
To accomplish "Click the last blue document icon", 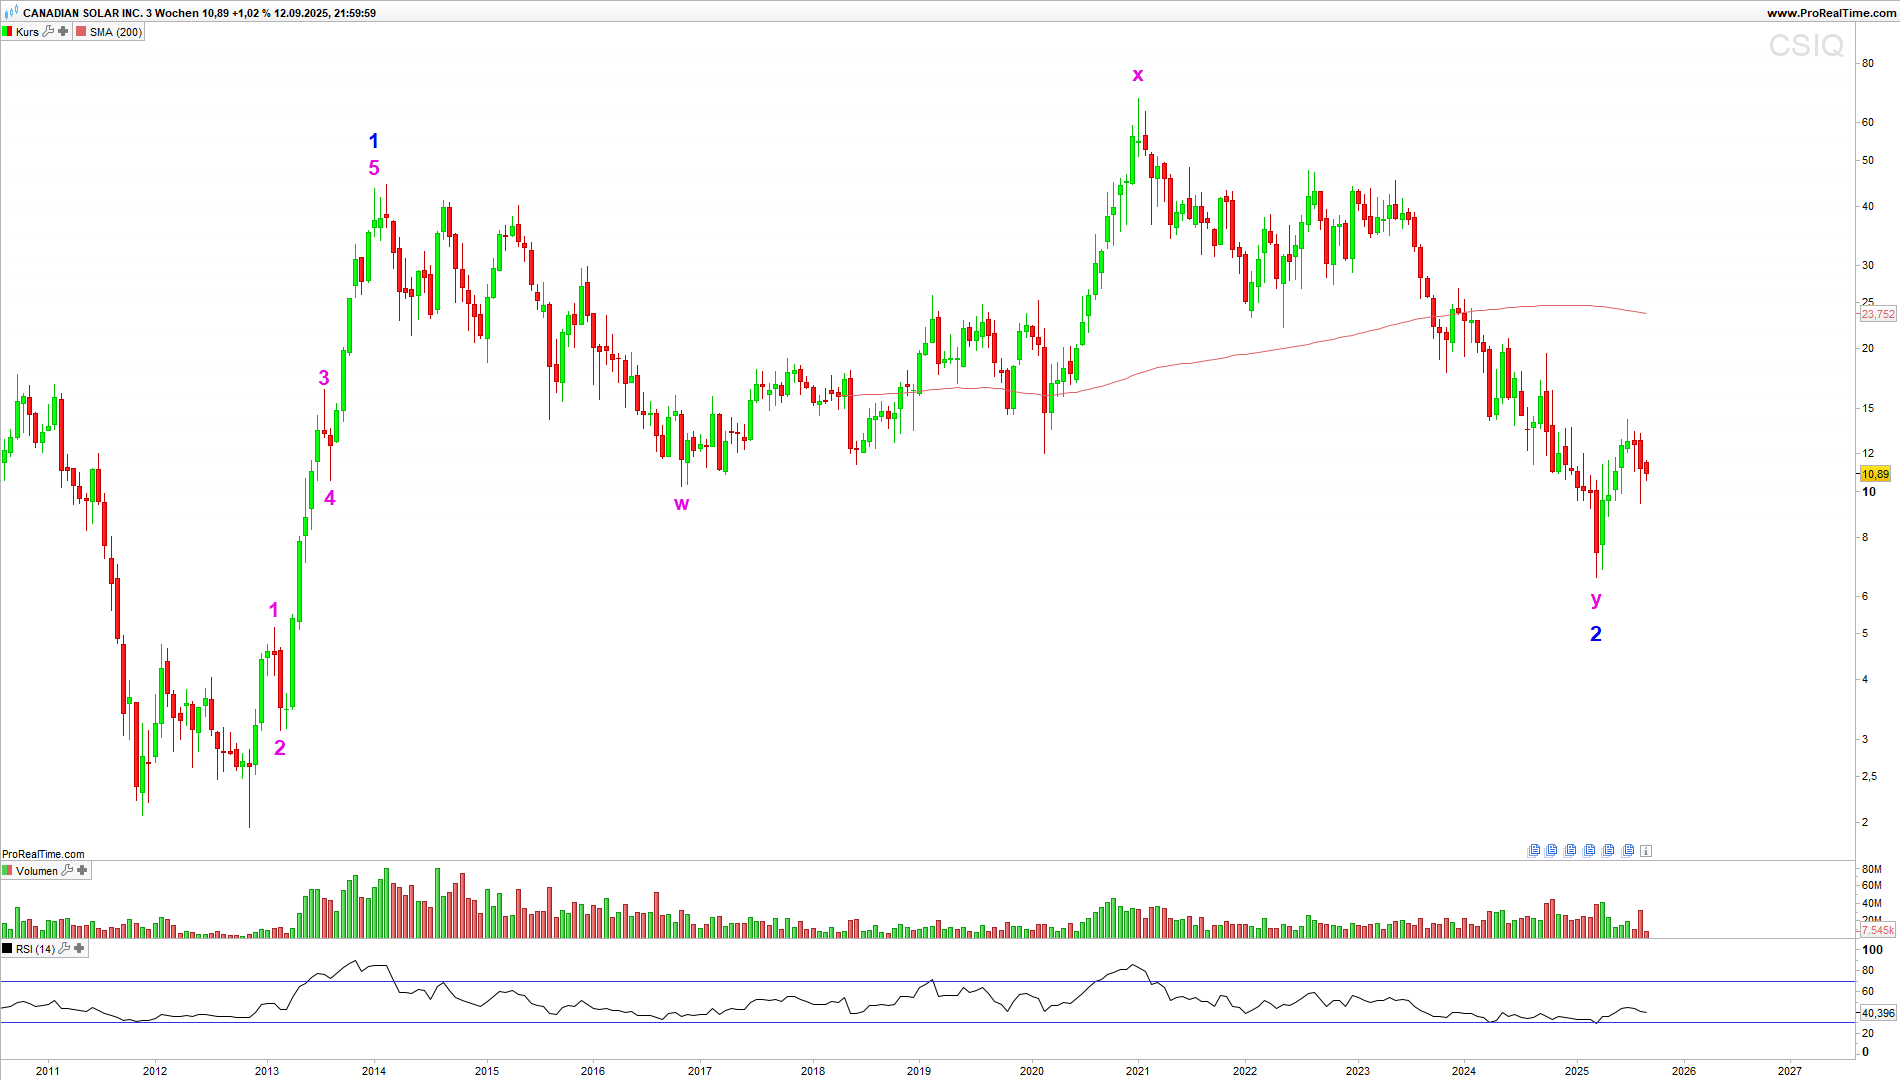I will tap(1628, 851).
